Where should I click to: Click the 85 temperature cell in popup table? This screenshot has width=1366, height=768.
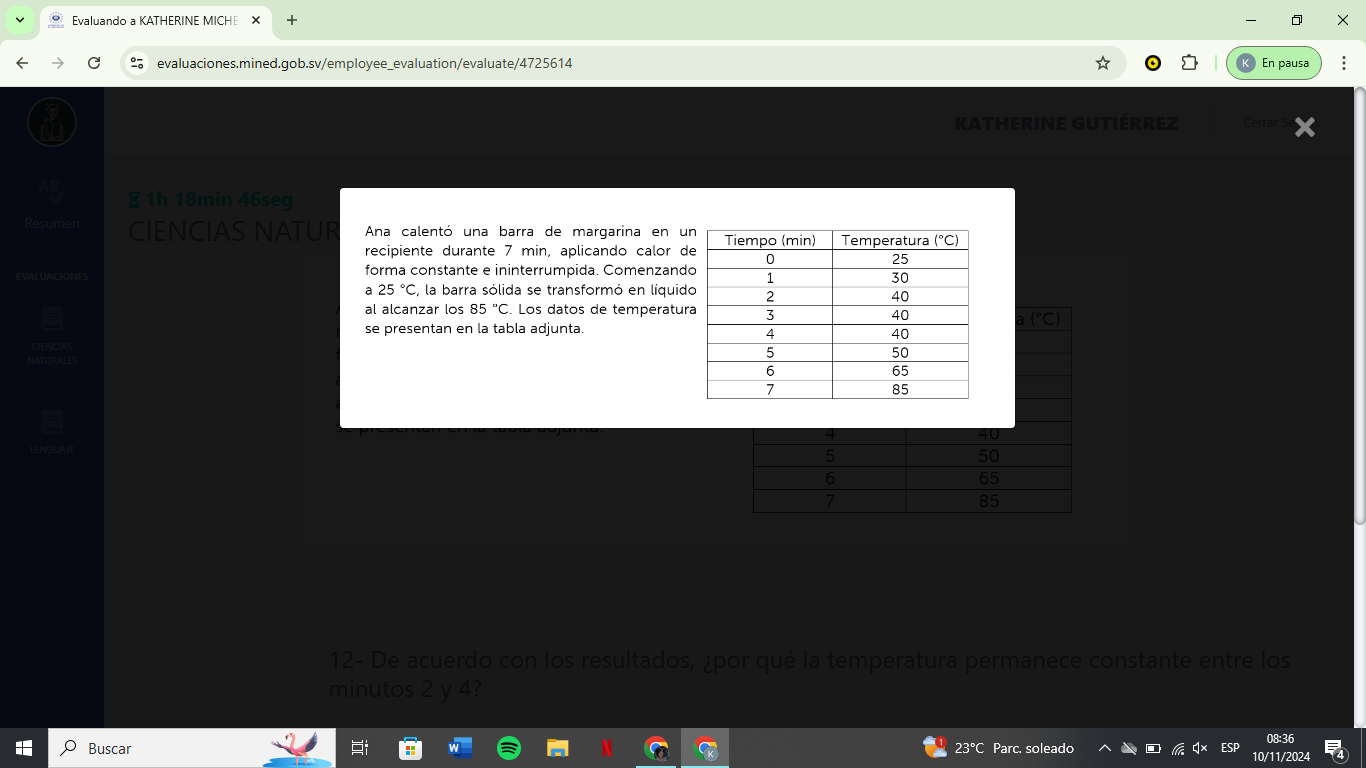pyautogui.click(x=900, y=390)
